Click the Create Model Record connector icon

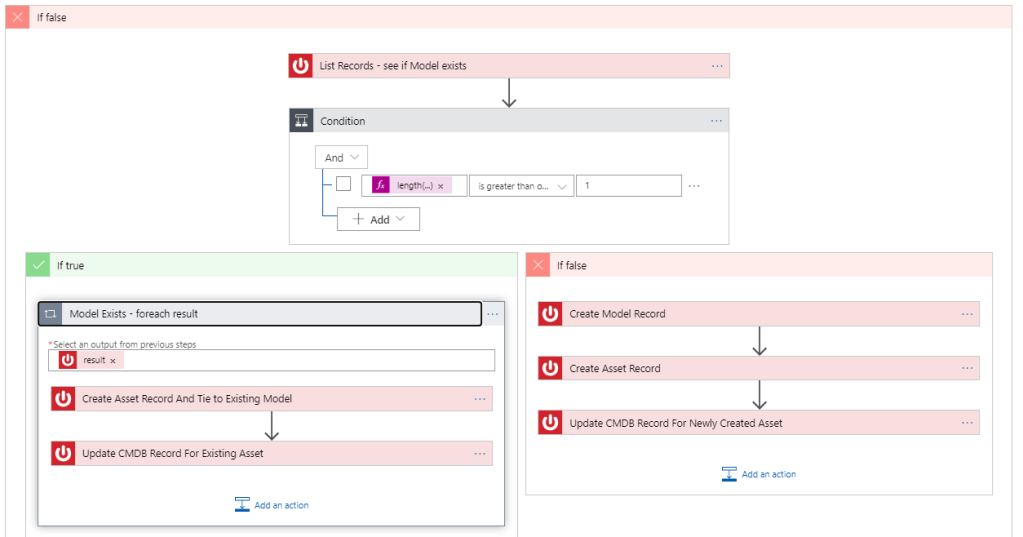(x=550, y=314)
